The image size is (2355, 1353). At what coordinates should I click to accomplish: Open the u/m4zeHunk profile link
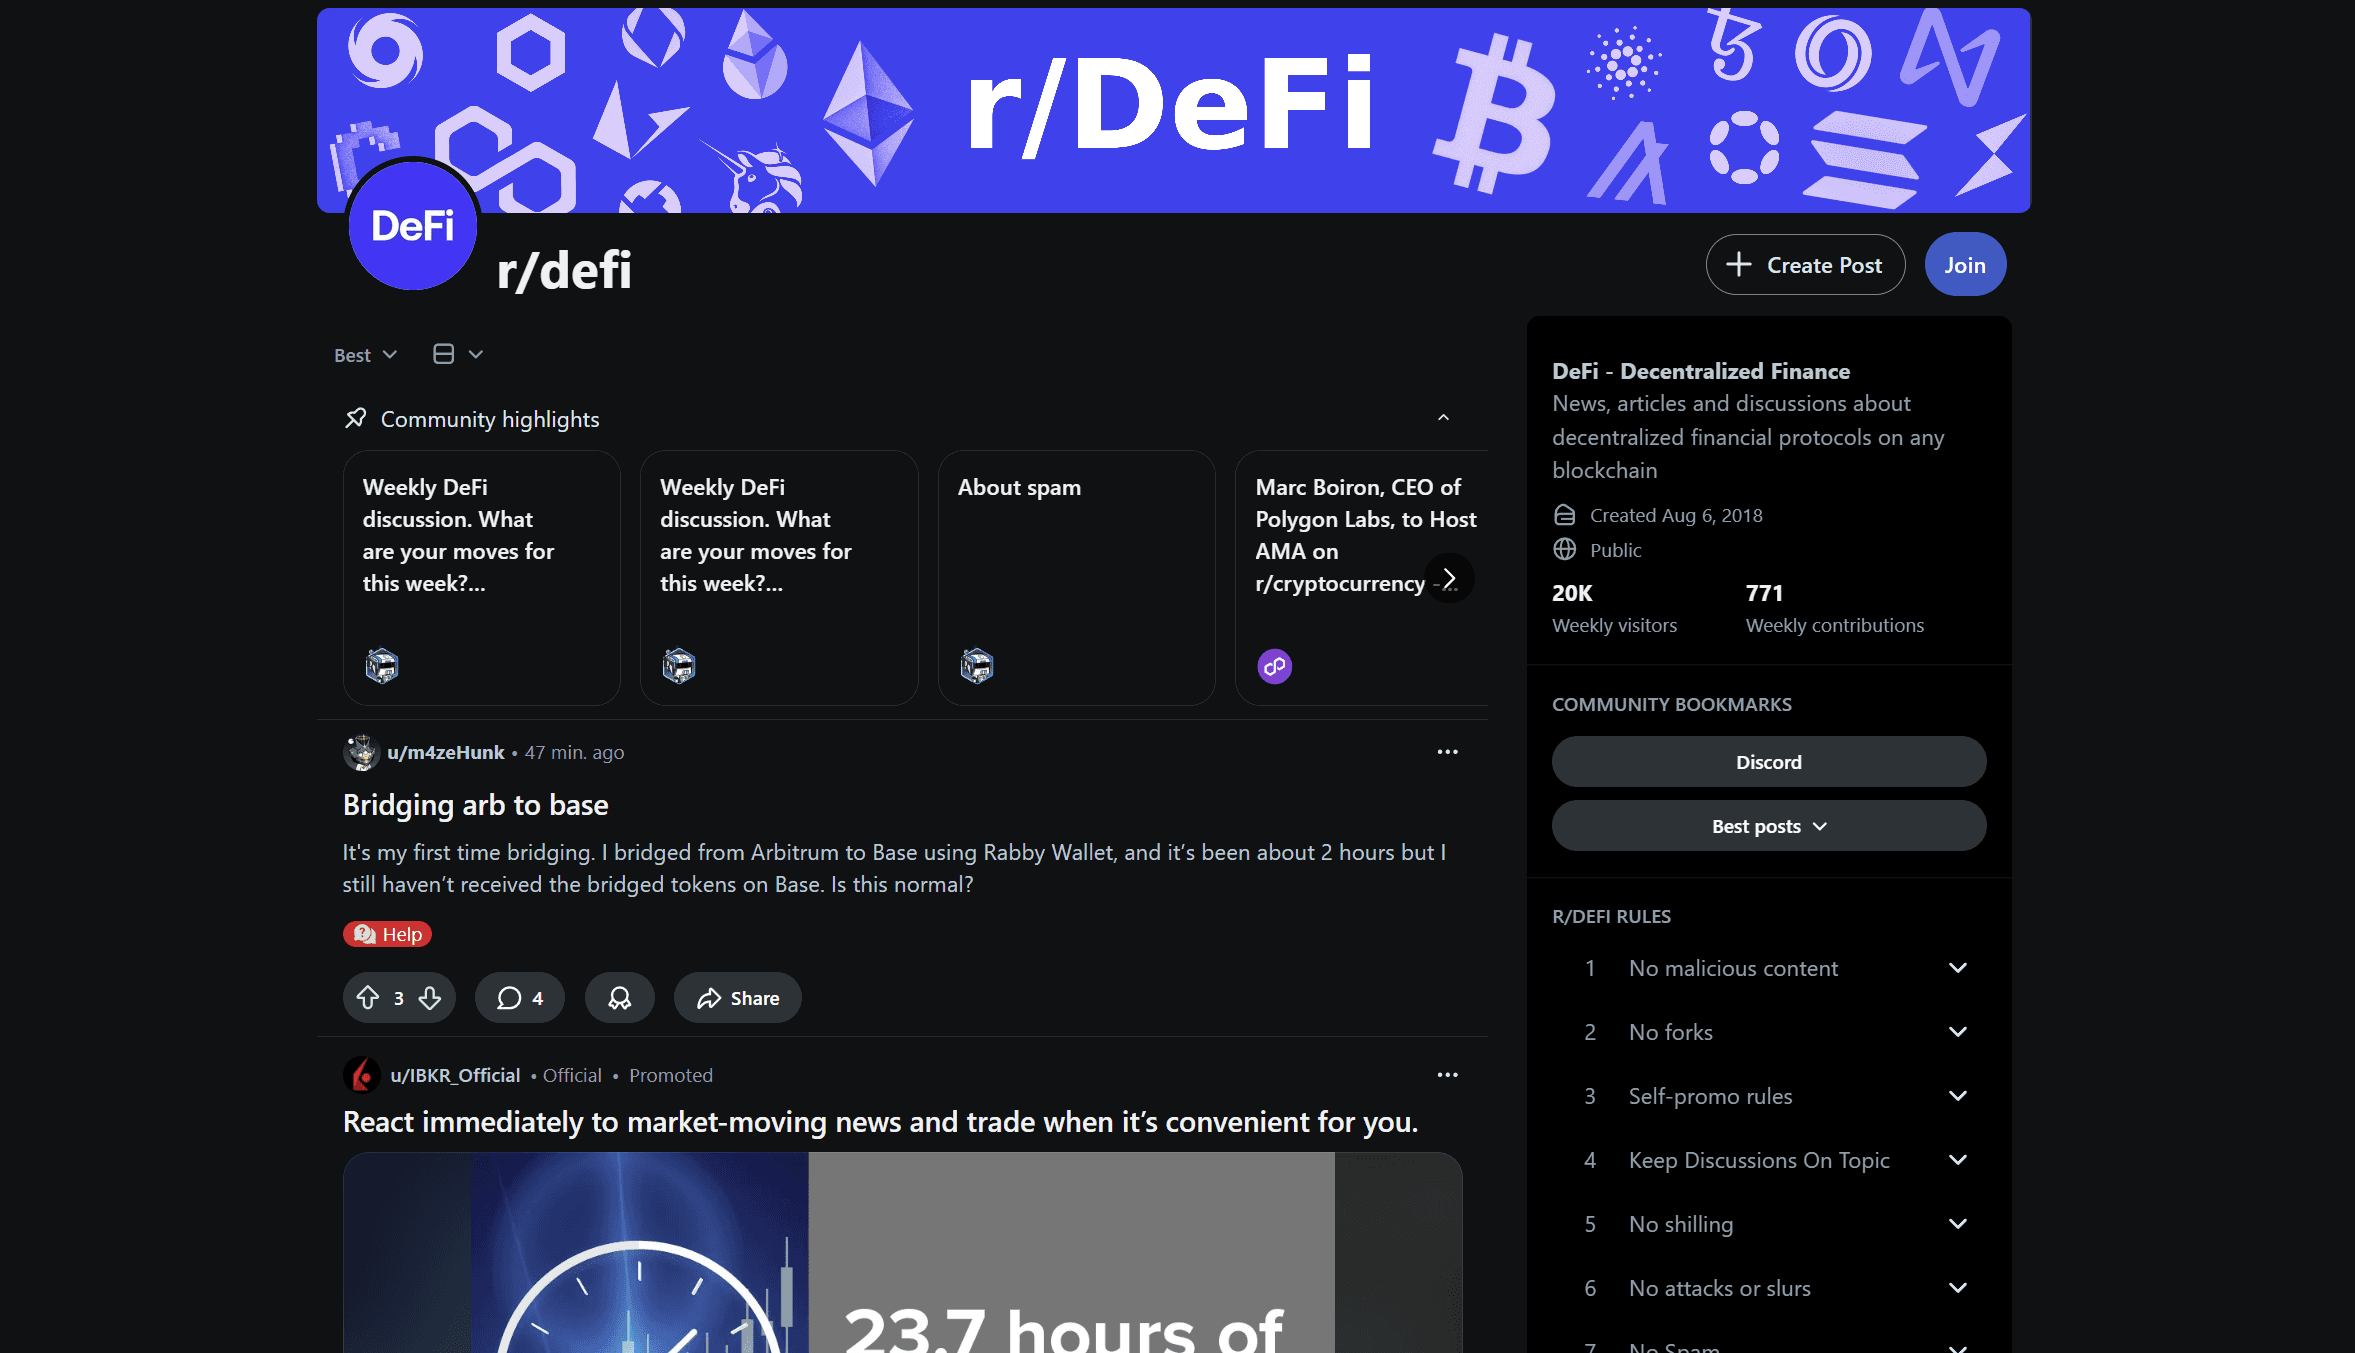click(x=446, y=752)
